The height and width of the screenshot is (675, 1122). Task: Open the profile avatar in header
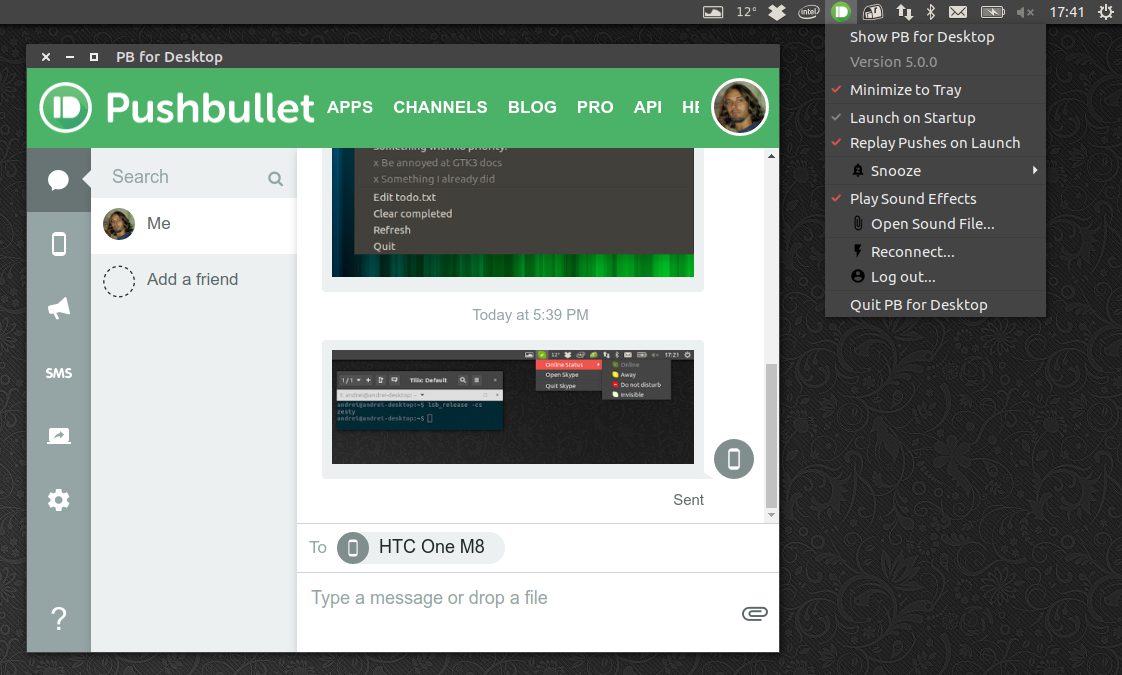[x=740, y=107]
